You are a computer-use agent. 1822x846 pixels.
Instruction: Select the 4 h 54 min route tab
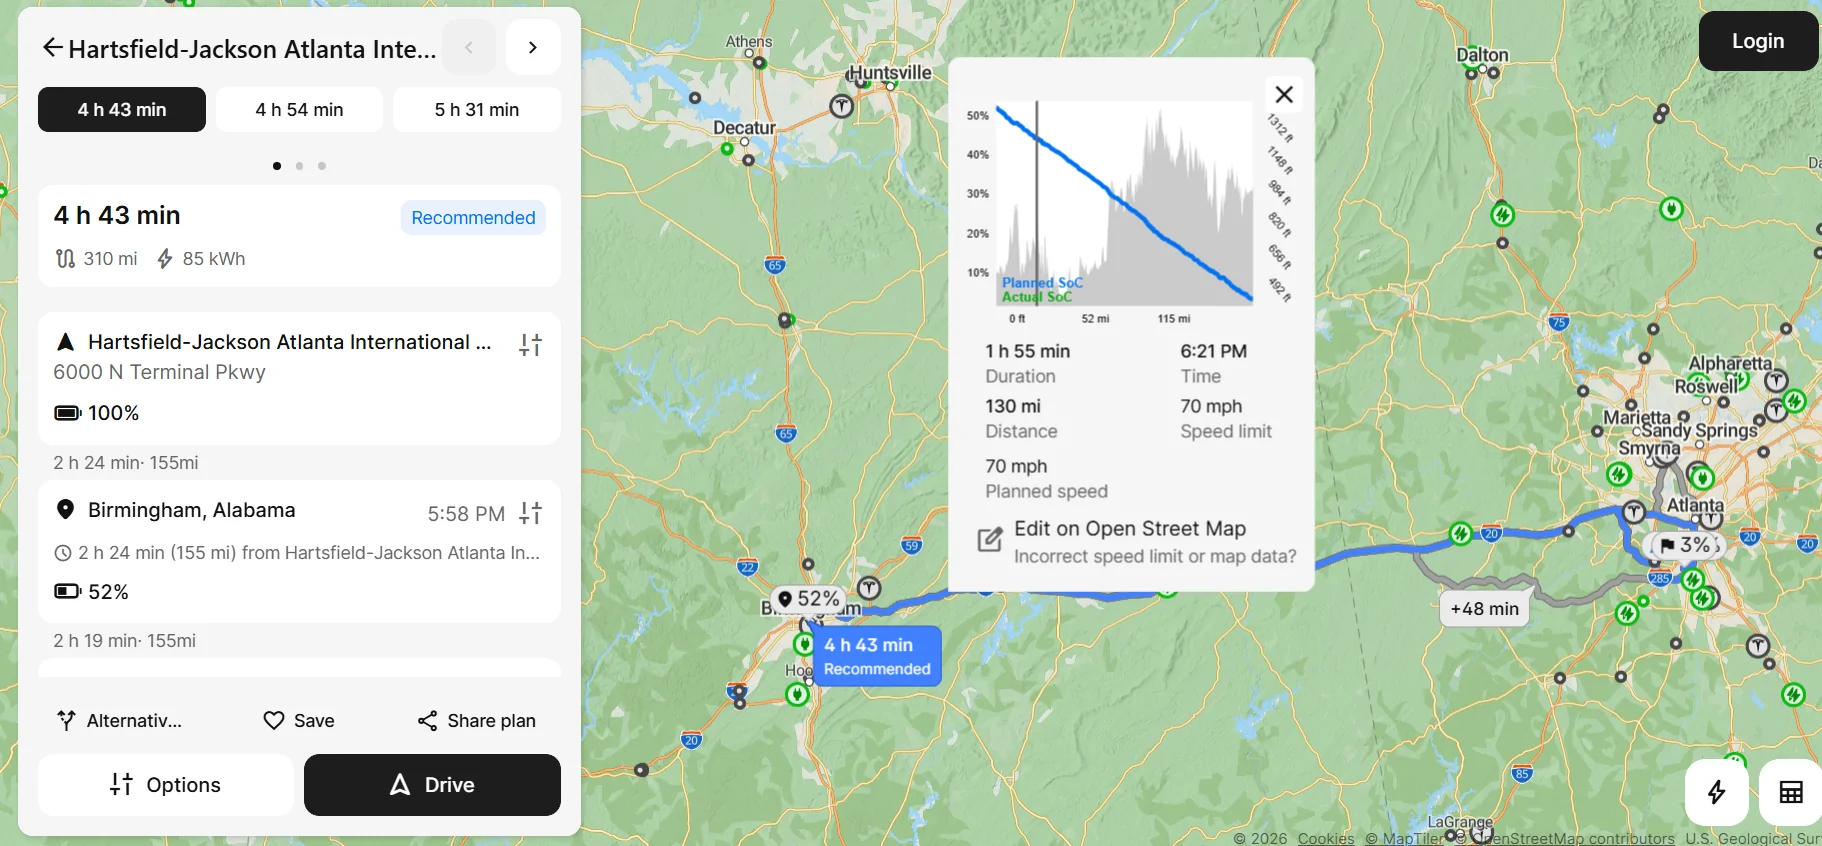pos(299,110)
